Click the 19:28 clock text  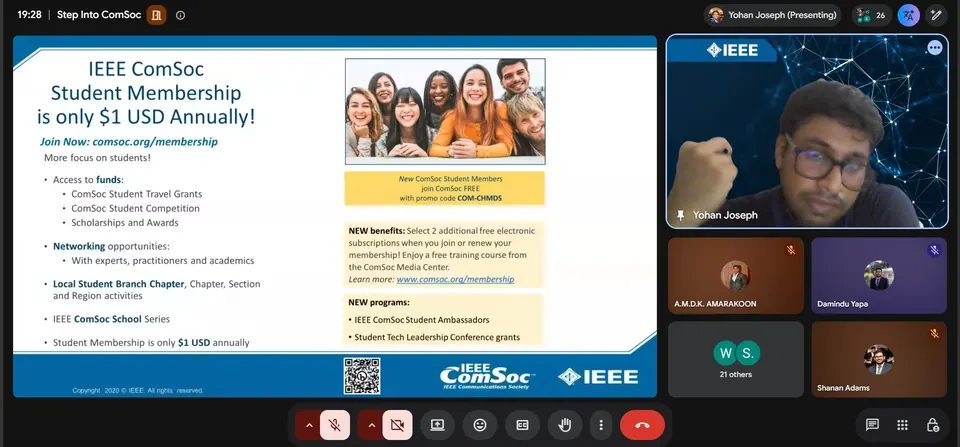pos(29,15)
